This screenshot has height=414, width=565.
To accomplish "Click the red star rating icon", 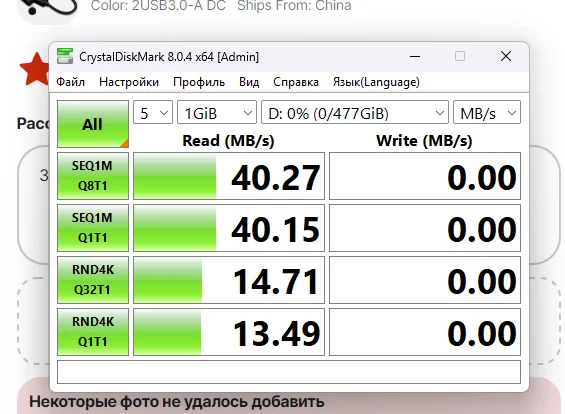I will pos(35,69).
